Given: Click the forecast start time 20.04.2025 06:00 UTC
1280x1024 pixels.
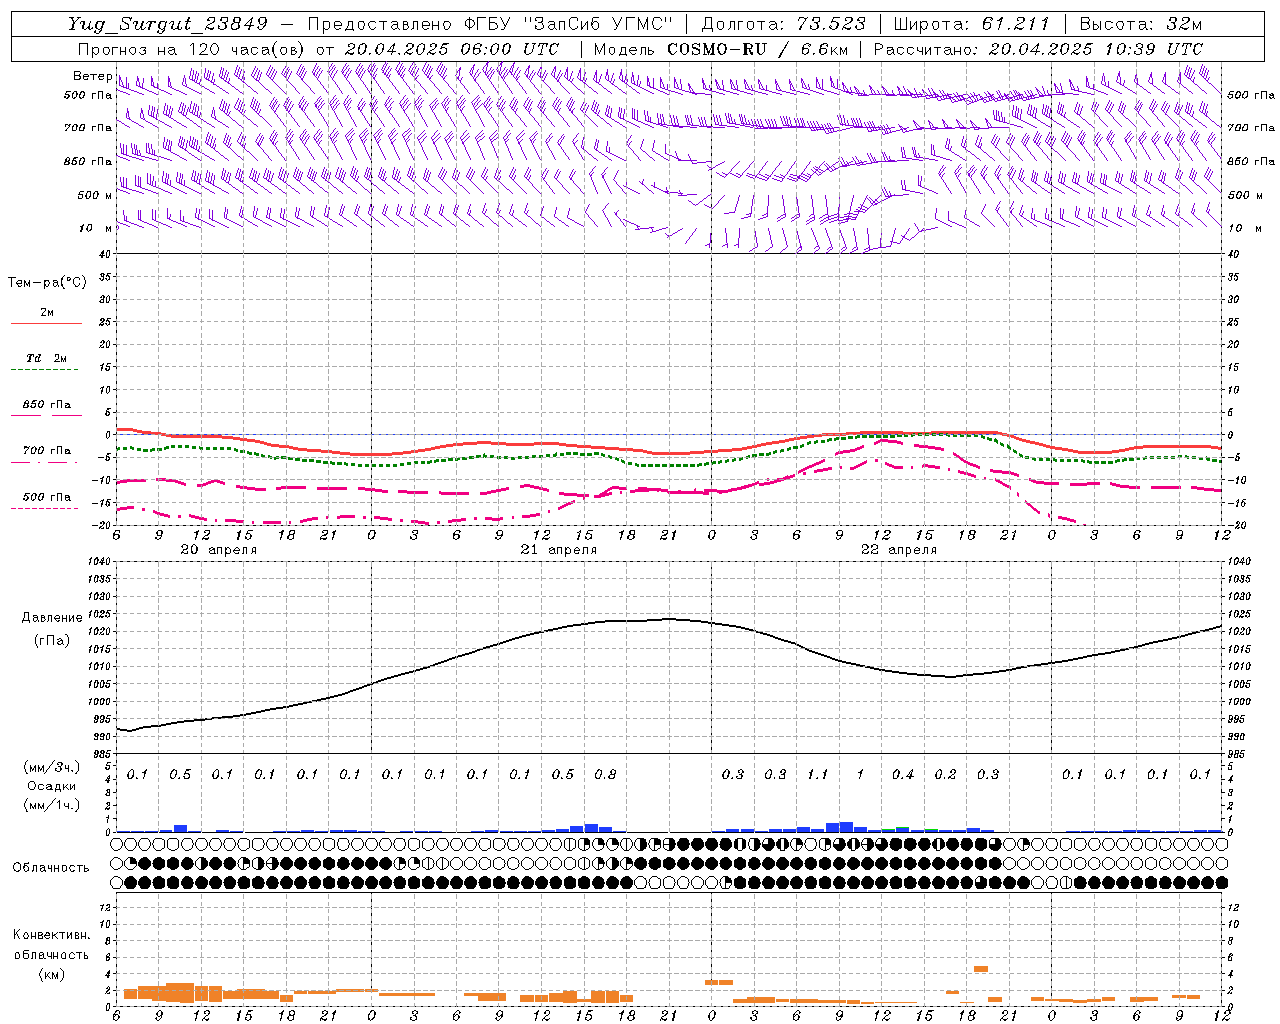Looking at the screenshot, I should (452, 49).
